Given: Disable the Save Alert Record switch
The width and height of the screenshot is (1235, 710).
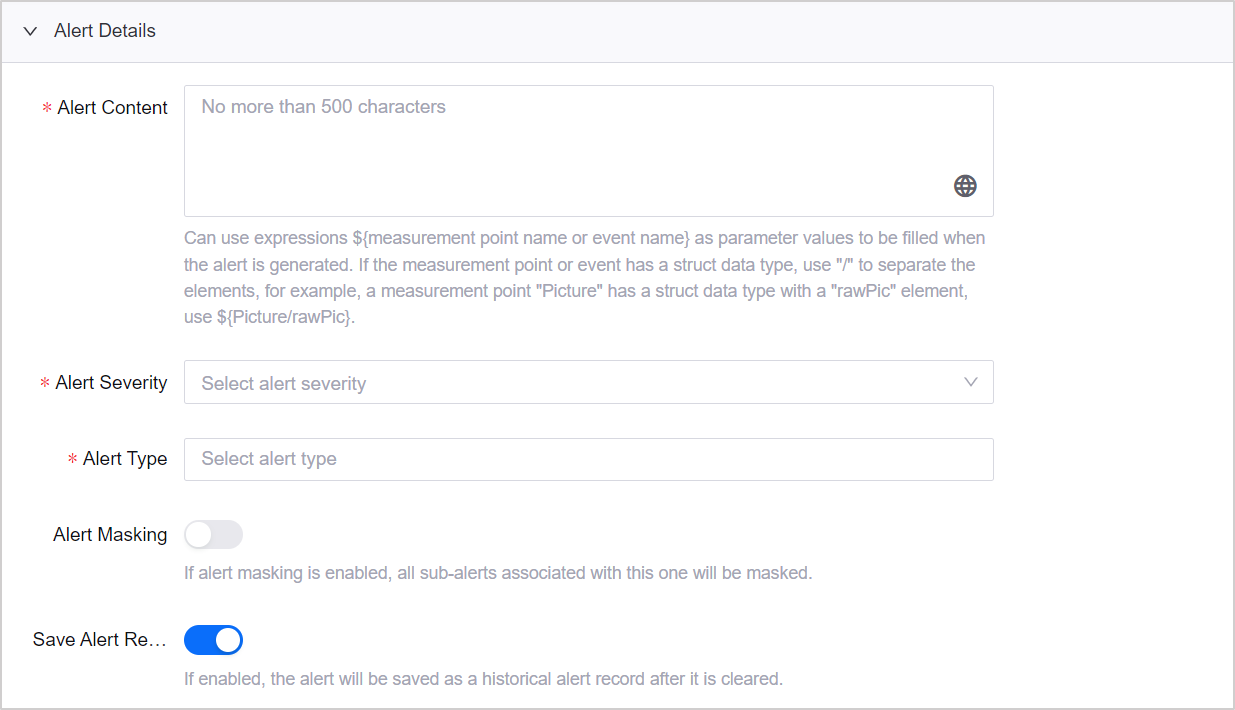Looking at the screenshot, I should click(x=213, y=640).
